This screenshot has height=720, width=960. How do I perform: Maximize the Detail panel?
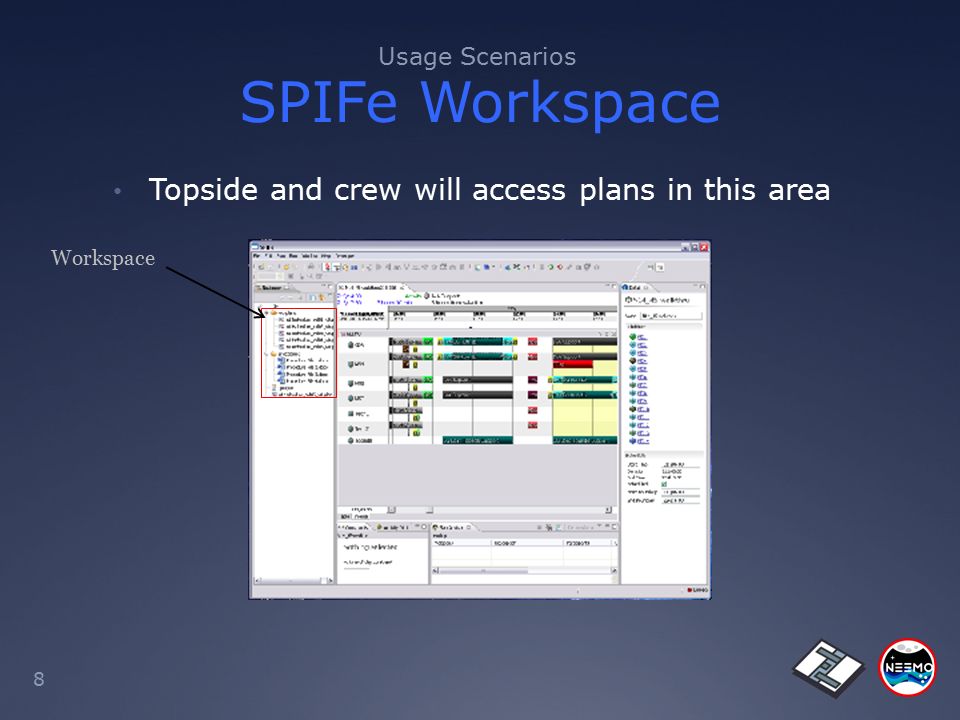[x=703, y=287]
